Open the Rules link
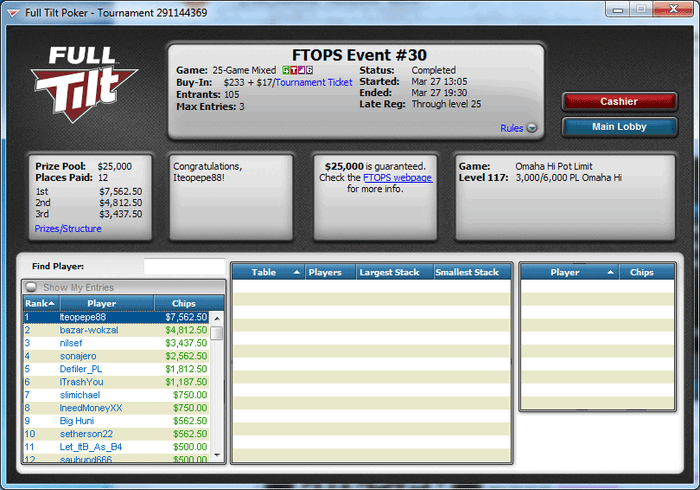 pyautogui.click(x=512, y=128)
